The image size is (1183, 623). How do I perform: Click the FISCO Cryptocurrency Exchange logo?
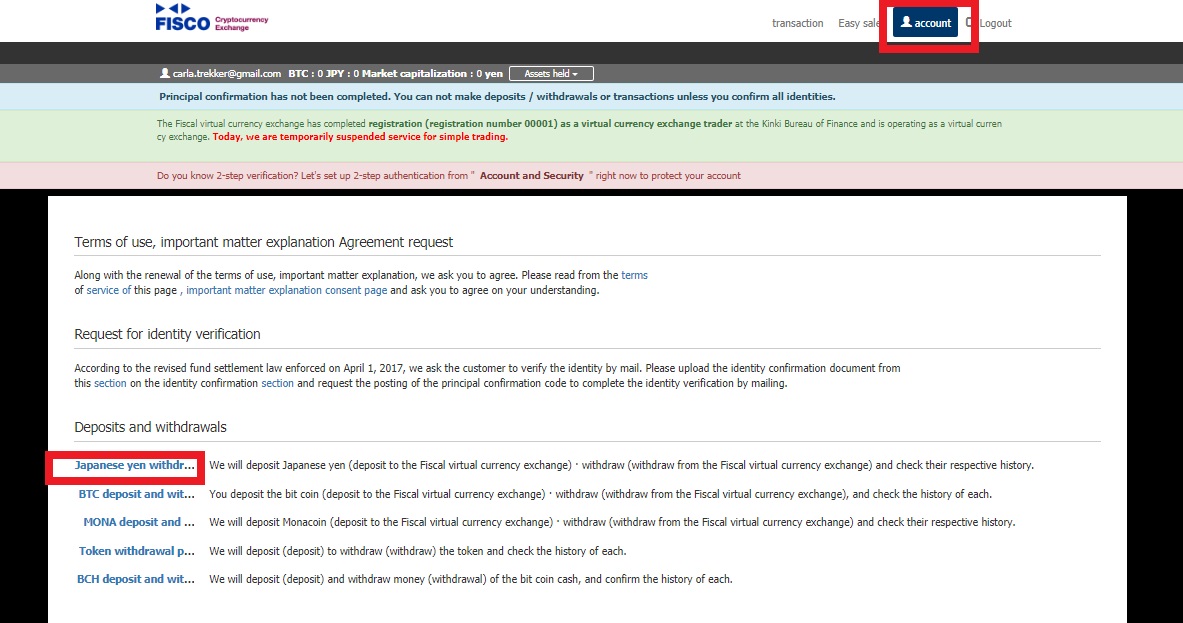[x=211, y=18]
